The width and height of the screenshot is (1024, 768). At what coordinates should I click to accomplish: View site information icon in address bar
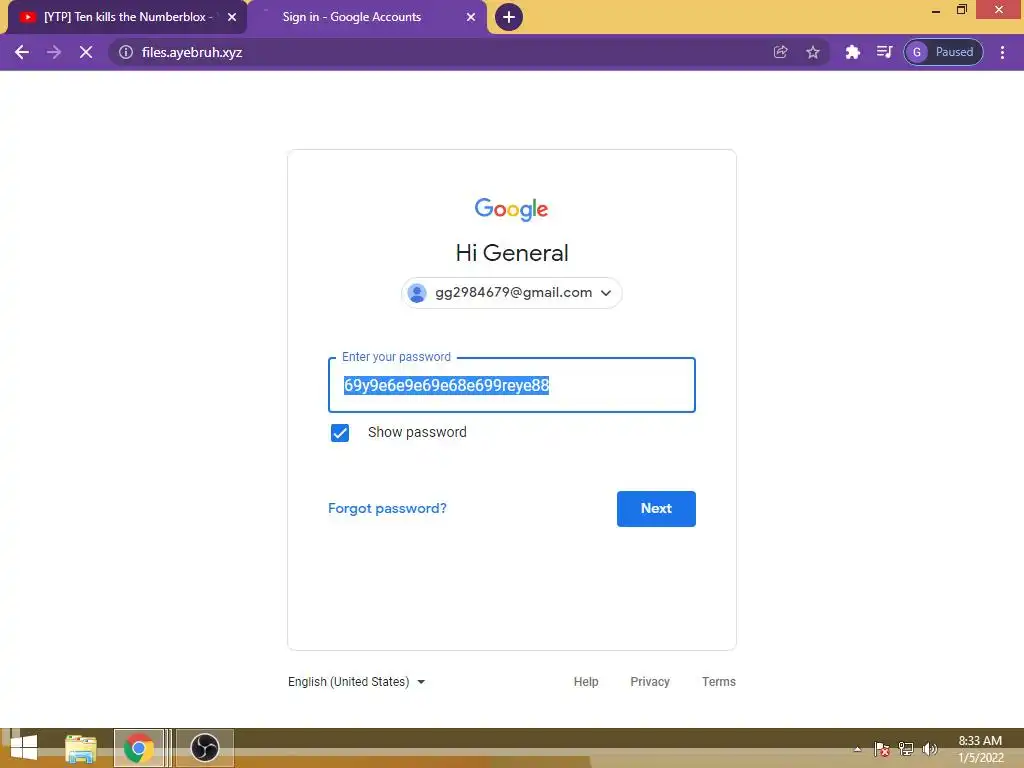[x=126, y=52]
